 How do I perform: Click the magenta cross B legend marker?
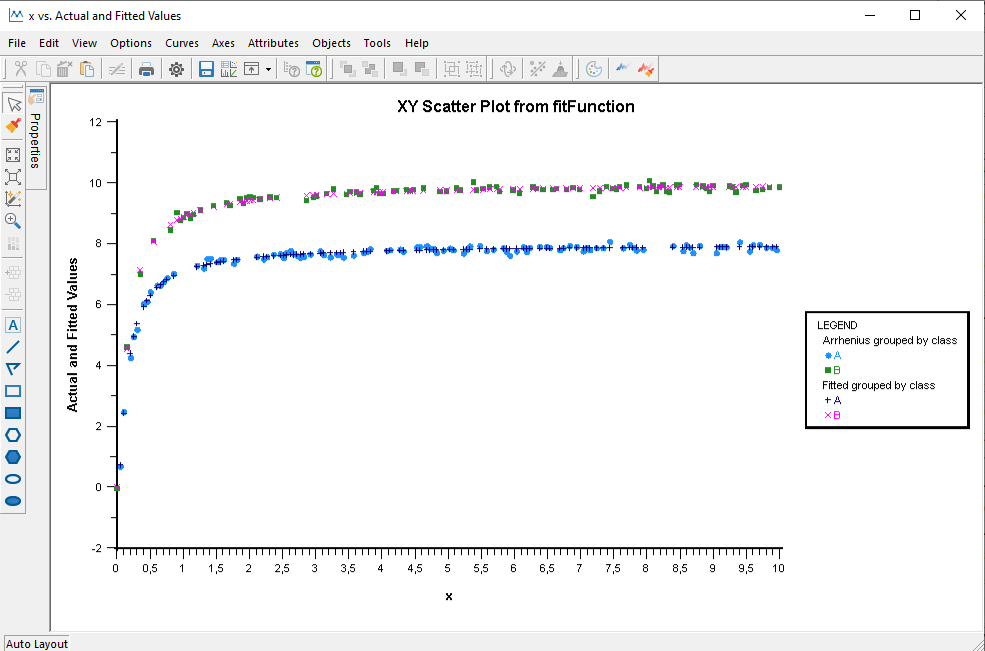828,415
